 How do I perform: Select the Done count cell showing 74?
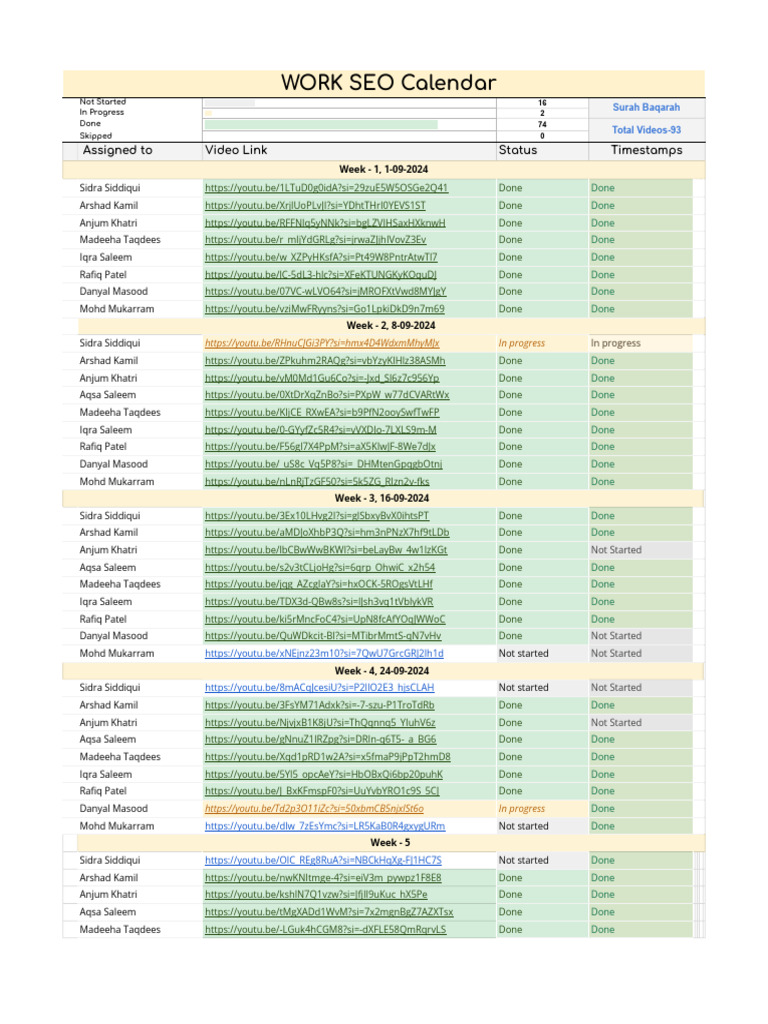(x=542, y=124)
